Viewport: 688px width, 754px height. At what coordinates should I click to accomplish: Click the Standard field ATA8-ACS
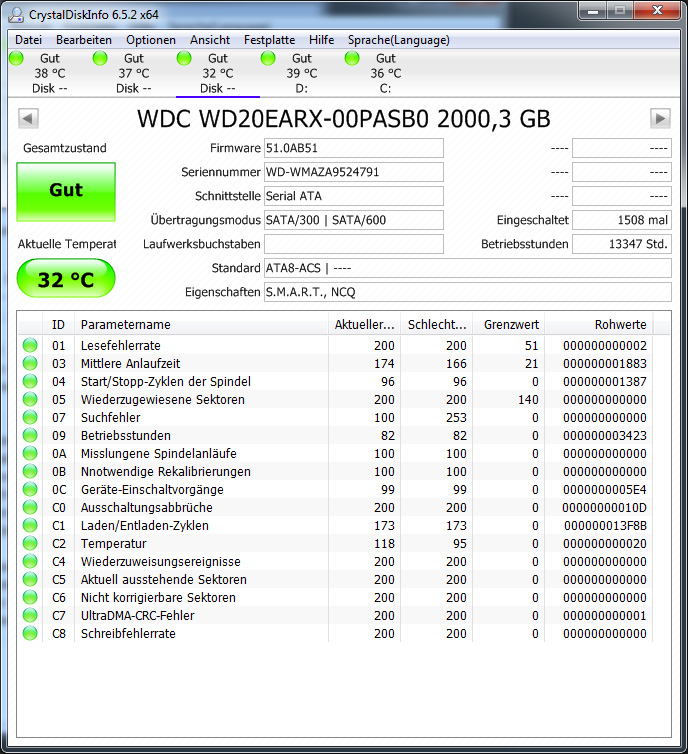[467, 268]
